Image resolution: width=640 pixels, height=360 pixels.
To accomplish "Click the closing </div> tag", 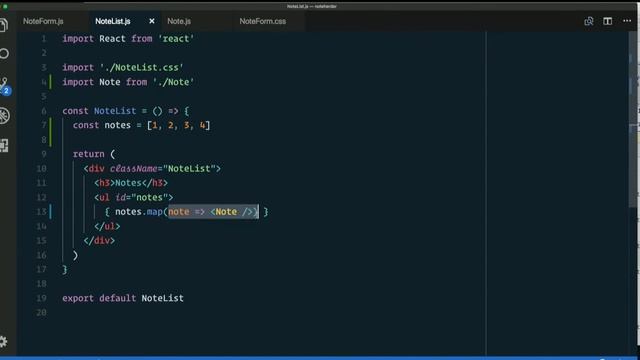I will coord(99,241).
